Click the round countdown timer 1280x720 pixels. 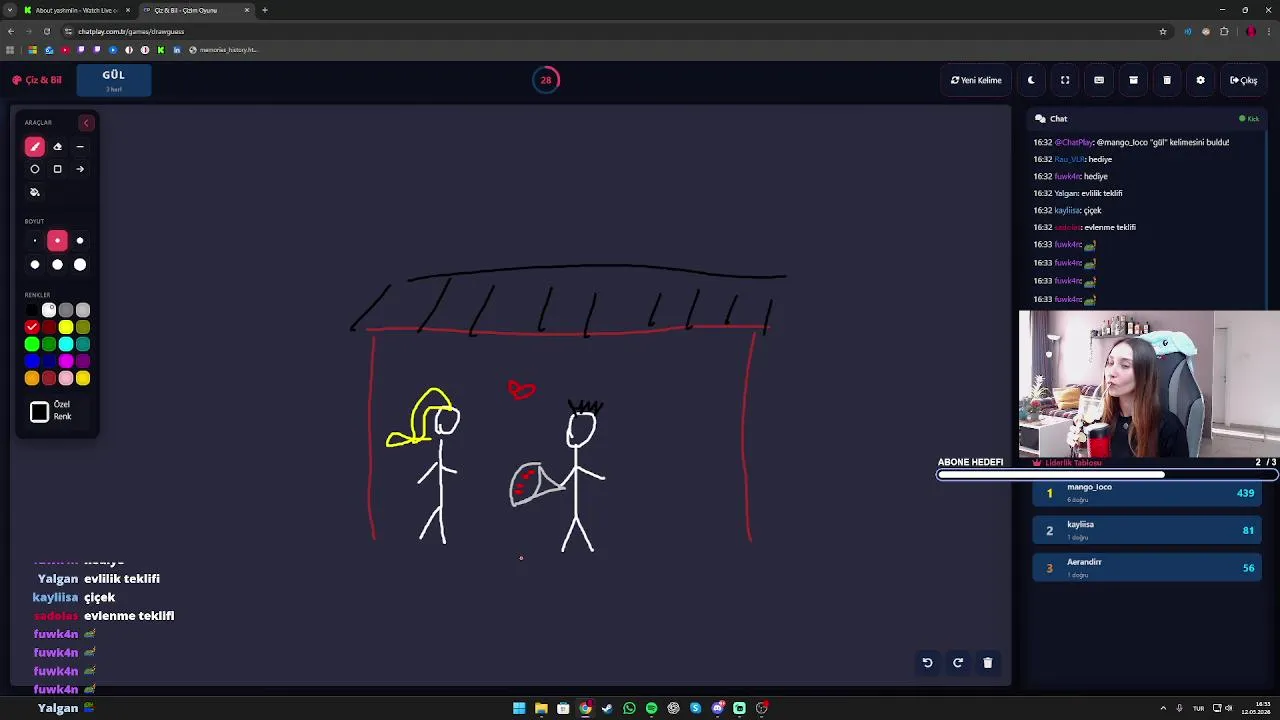[546, 80]
